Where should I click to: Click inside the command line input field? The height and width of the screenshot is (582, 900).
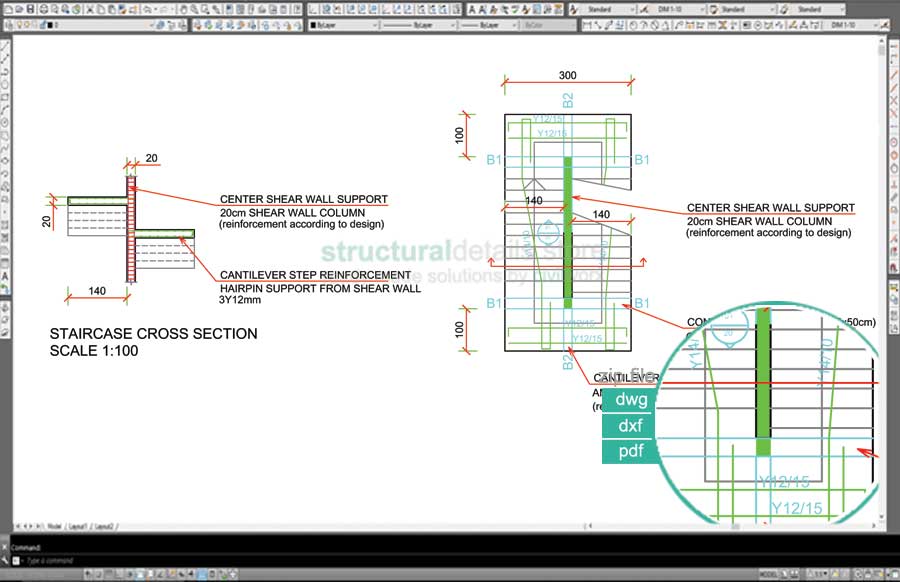click(x=150, y=558)
